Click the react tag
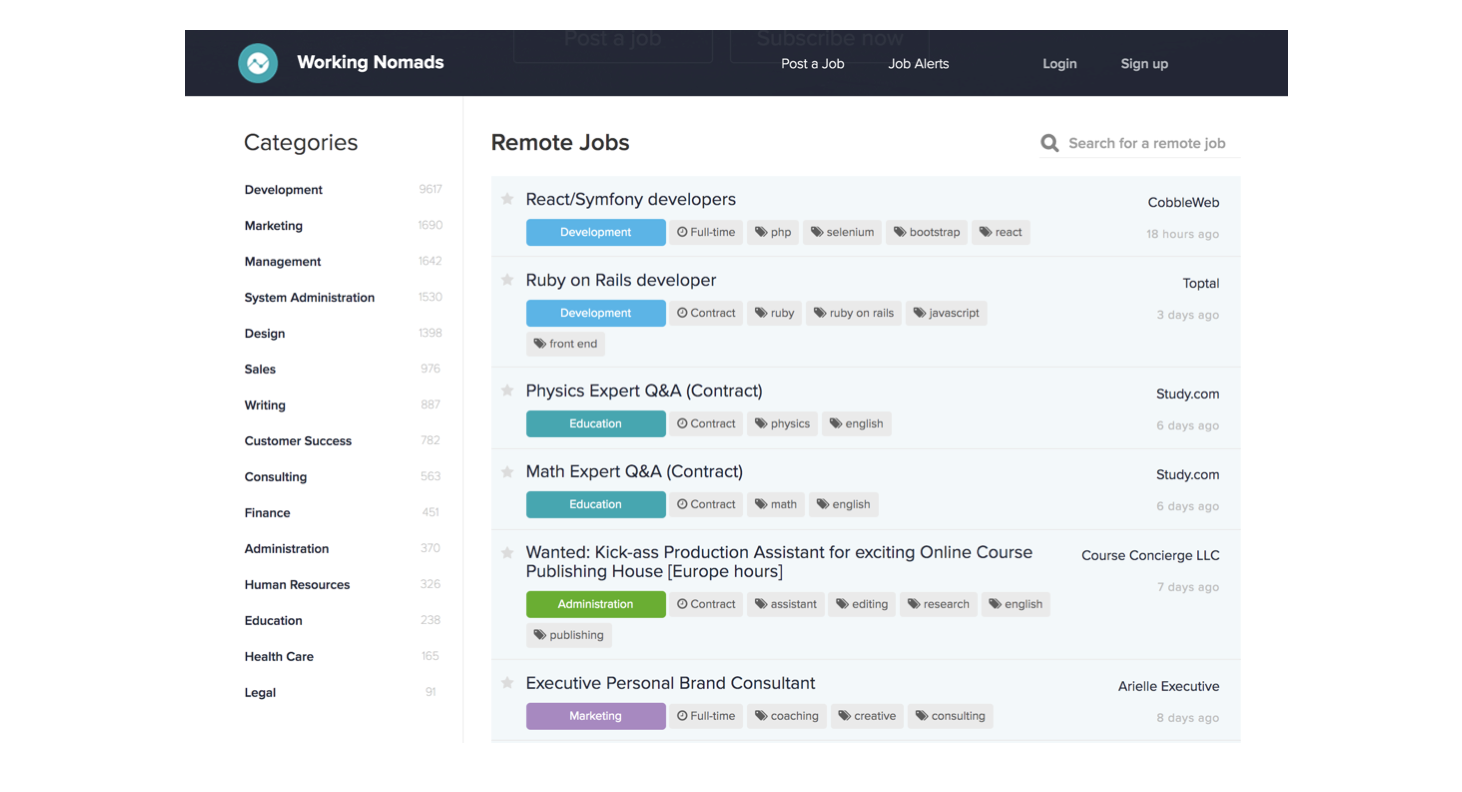1462x792 pixels. [x=1001, y=232]
